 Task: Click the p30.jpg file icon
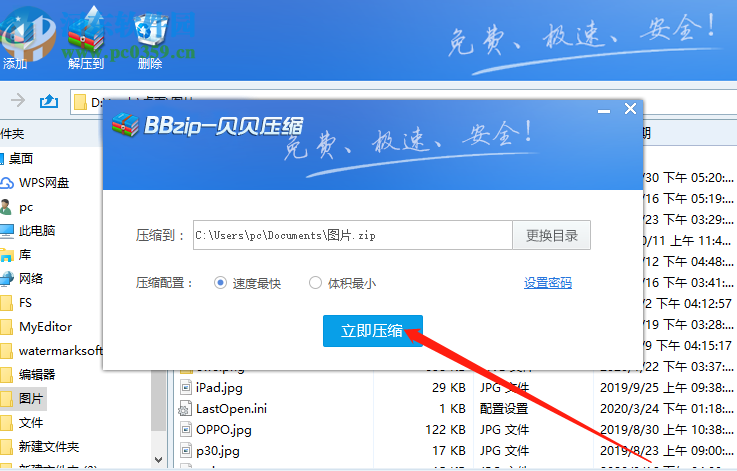(x=186, y=451)
